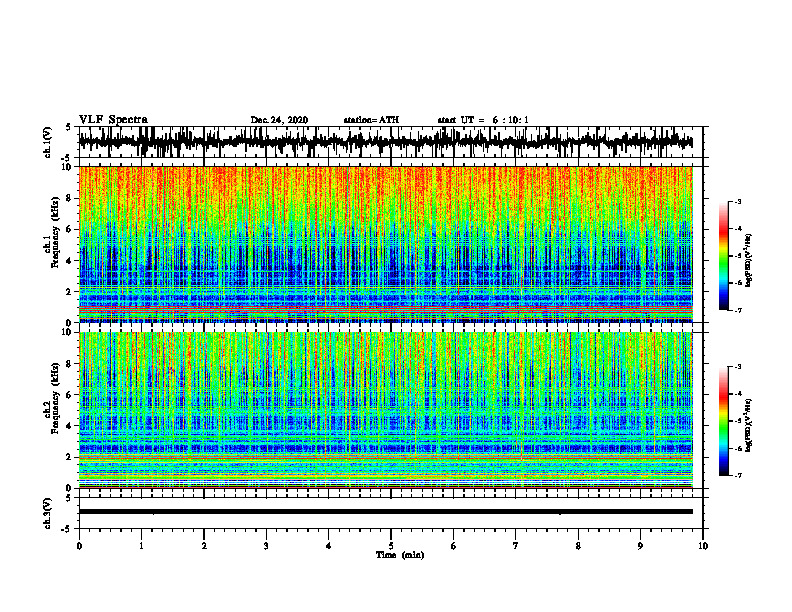792x612 pixels.
Task: Click the "-3" value on ch.2 color bar
Action: (x=737, y=367)
